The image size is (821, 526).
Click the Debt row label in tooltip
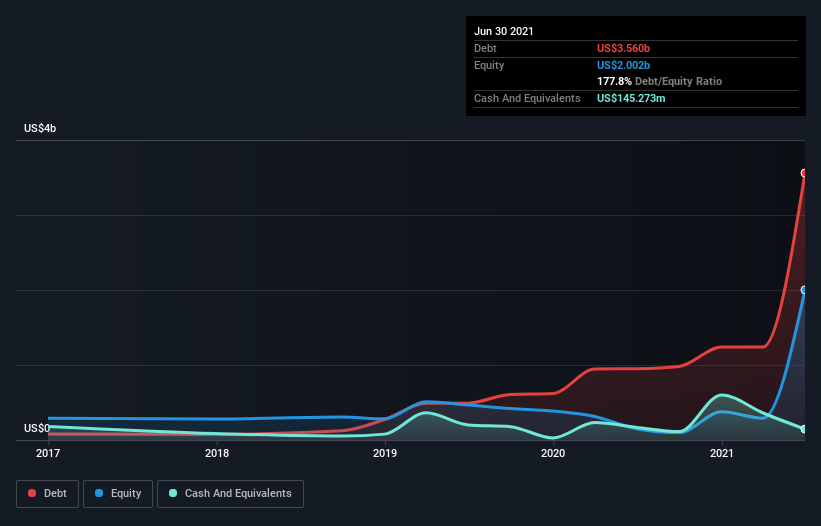485,48
